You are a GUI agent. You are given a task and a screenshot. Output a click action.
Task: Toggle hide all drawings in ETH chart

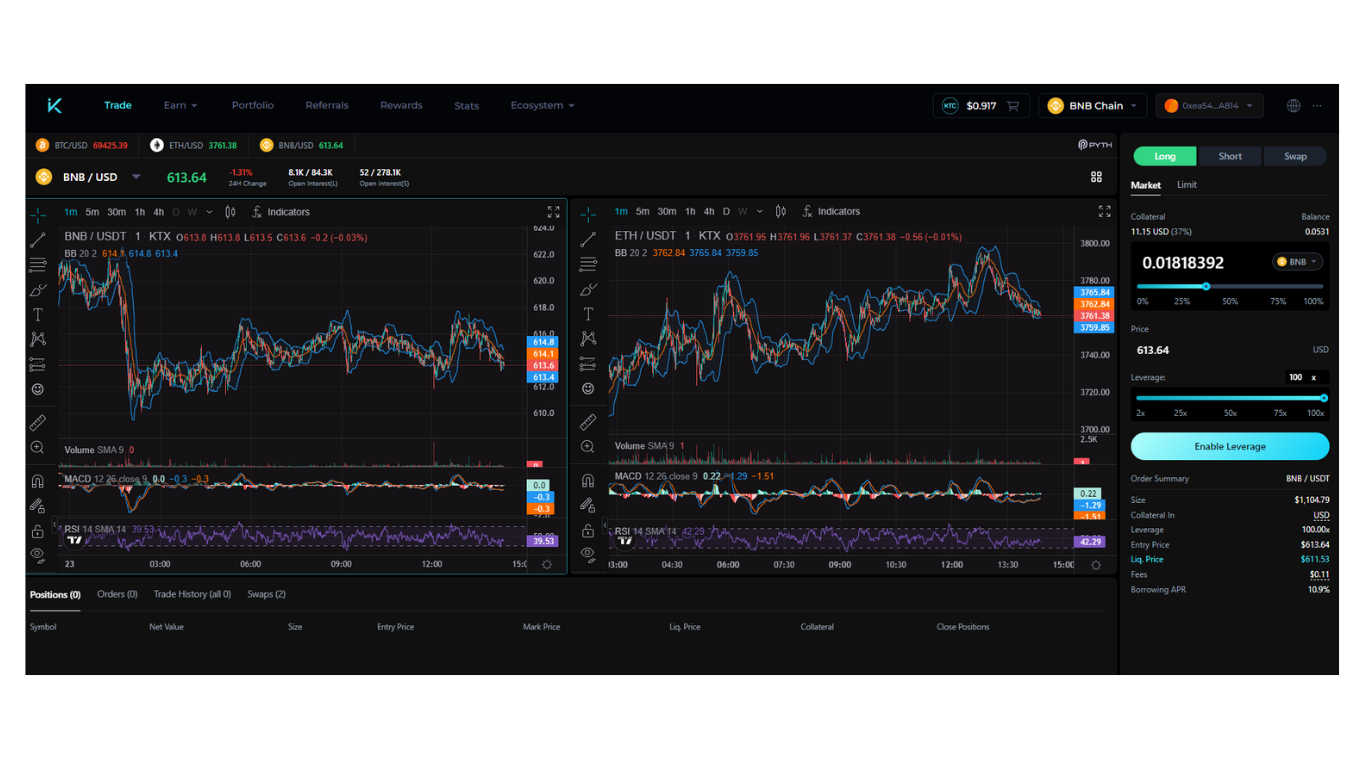pyautogui.click(x=588, y=553)
